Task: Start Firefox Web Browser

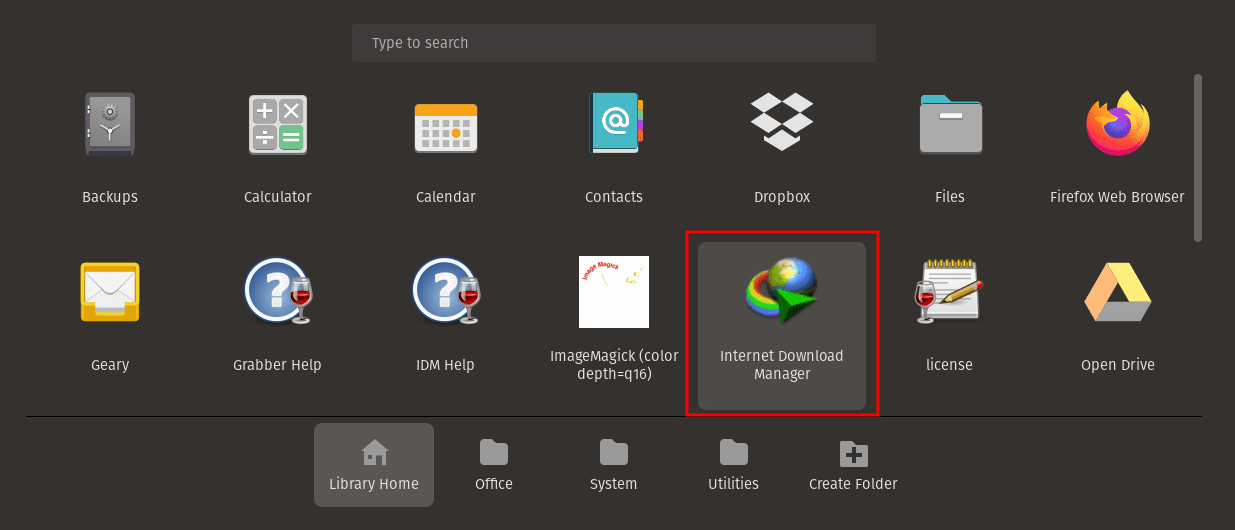Action: tap(1118, 124)
